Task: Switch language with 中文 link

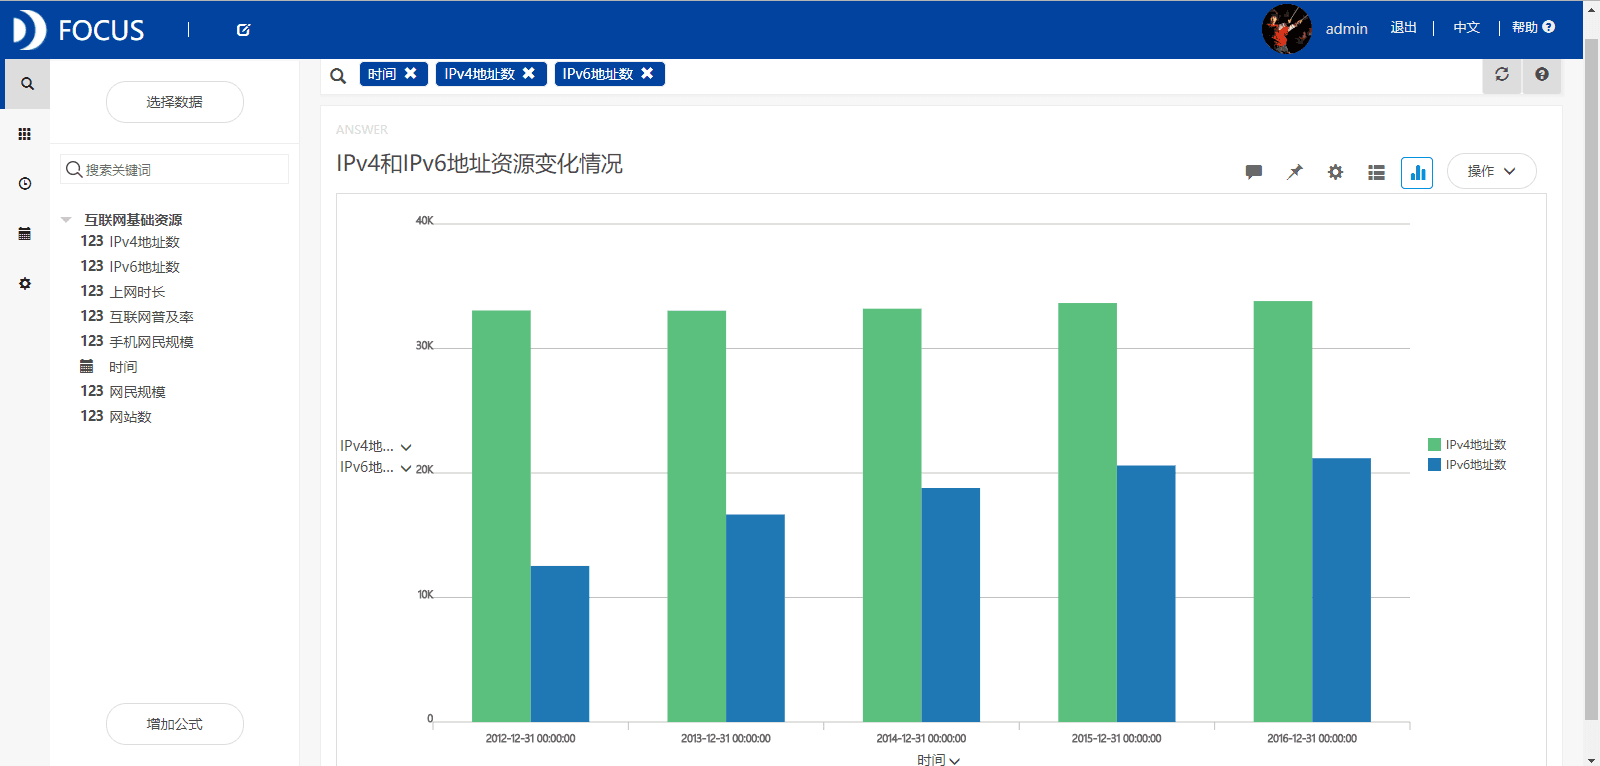Action: (x=1466, y=28)
